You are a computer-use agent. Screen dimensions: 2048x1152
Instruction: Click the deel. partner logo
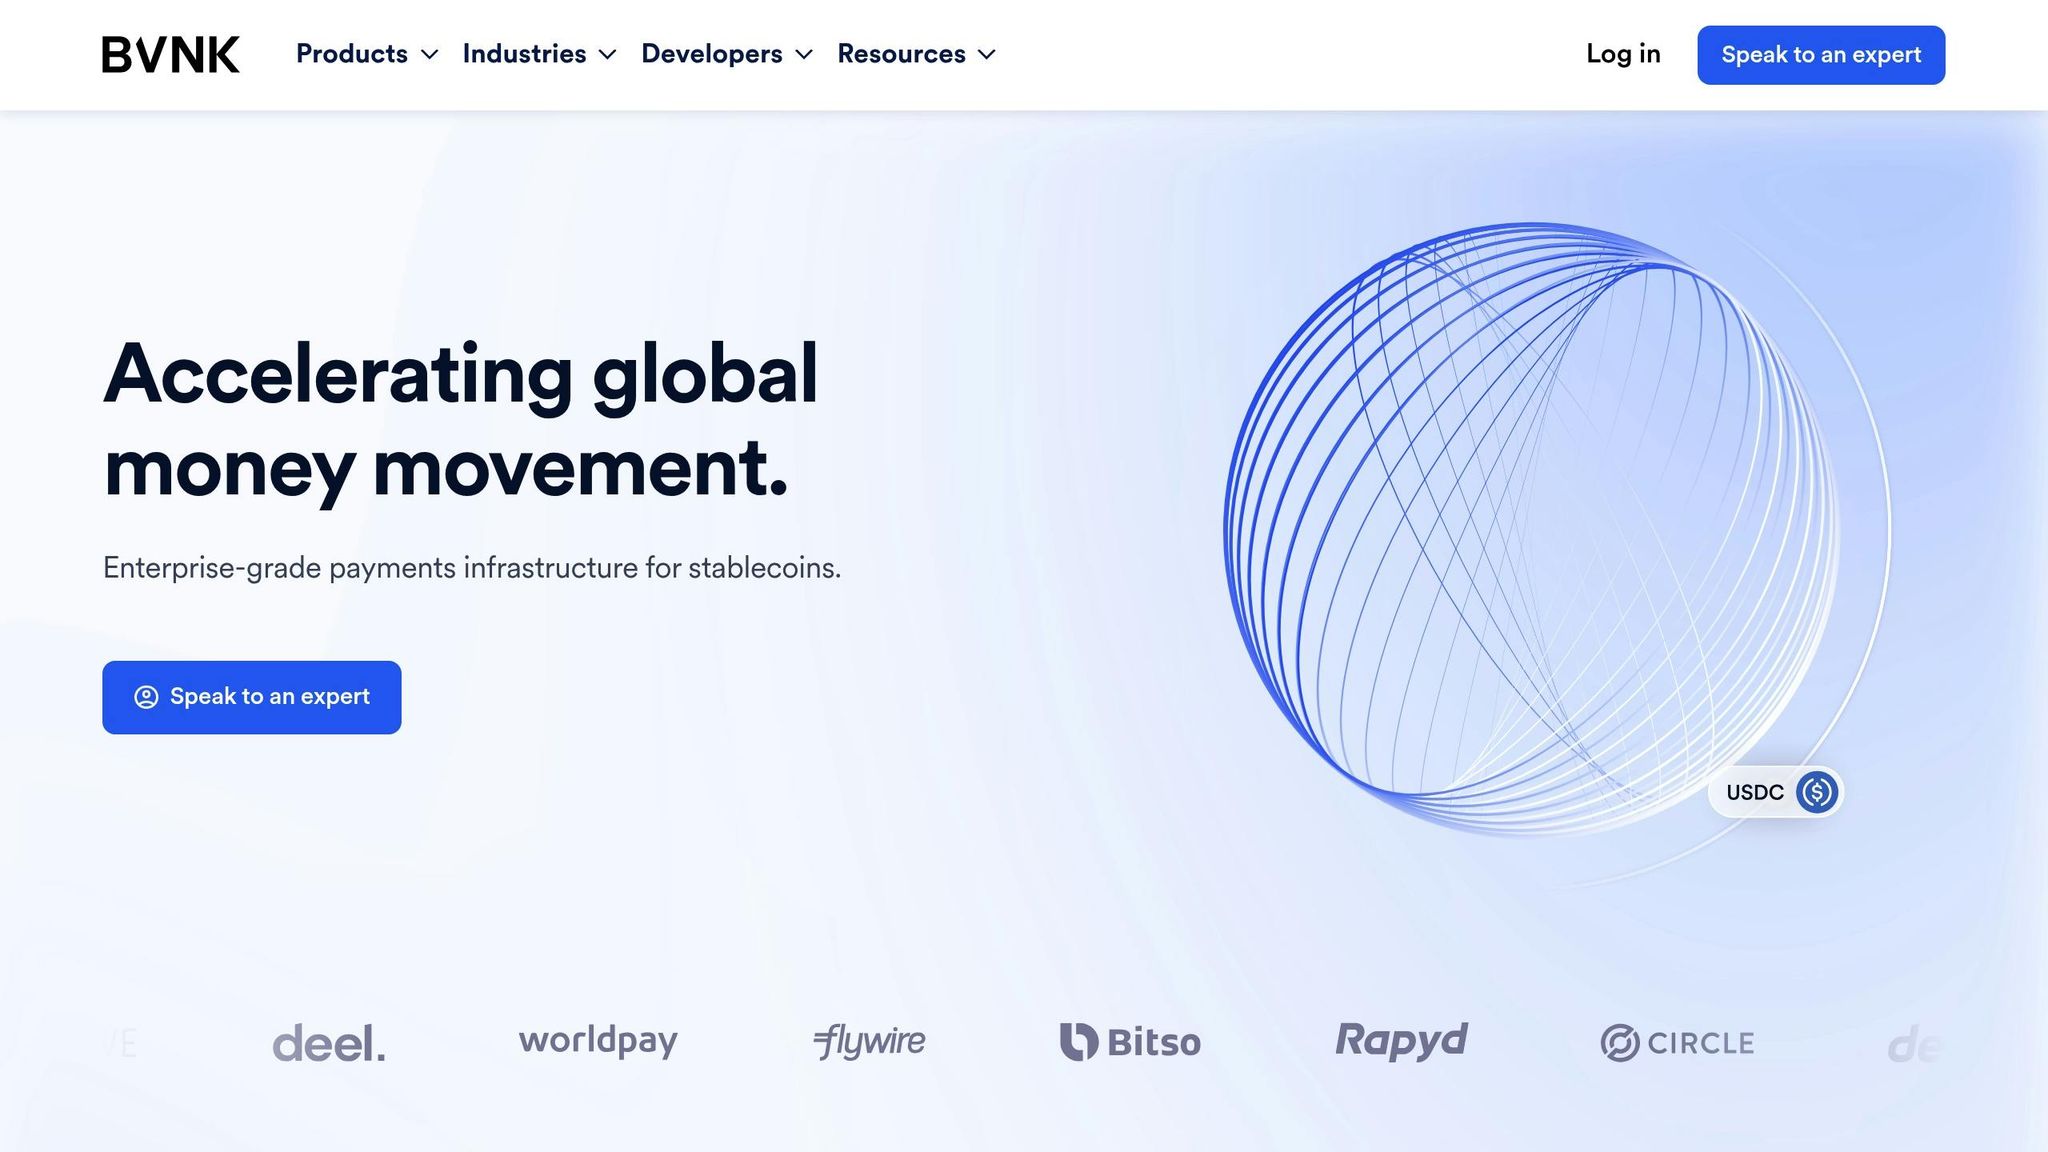click(x=329, y=1043)
